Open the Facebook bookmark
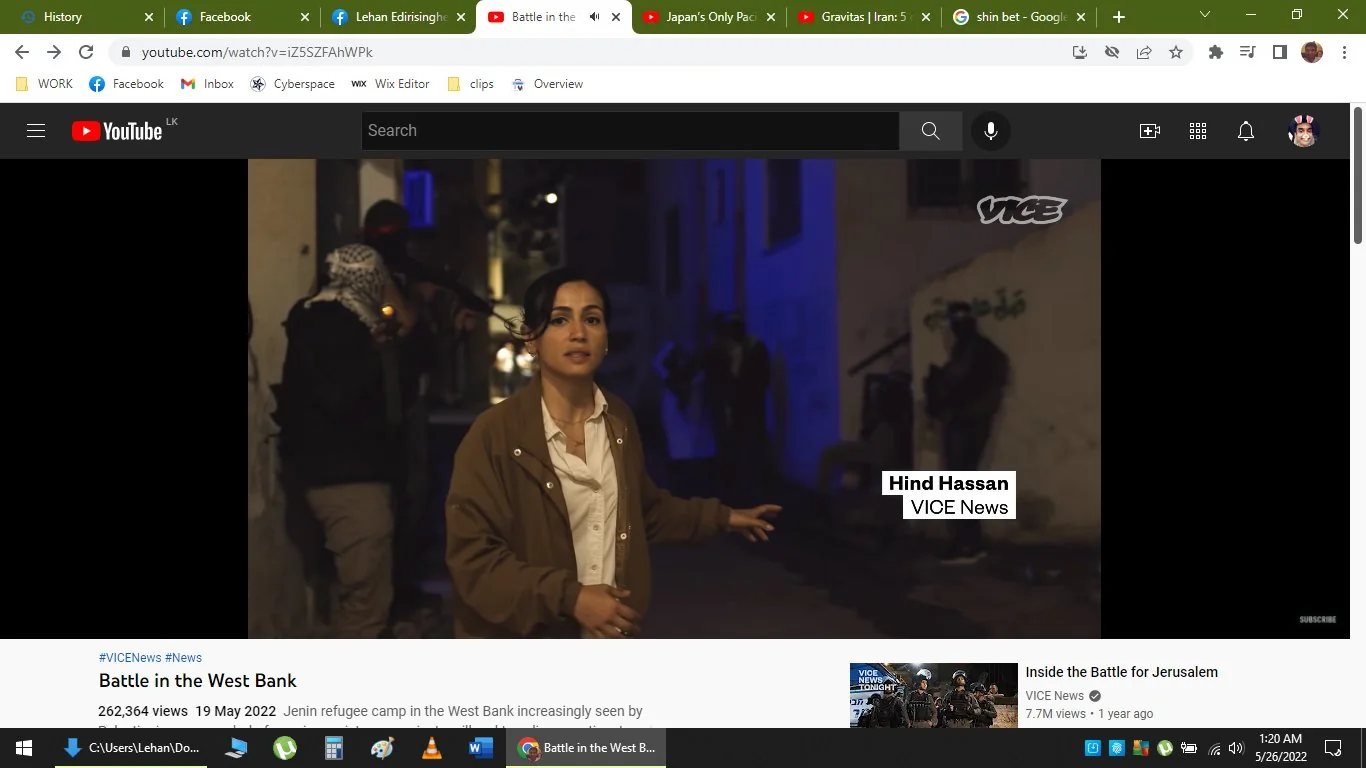The image size is (1366, 768). 126,84
